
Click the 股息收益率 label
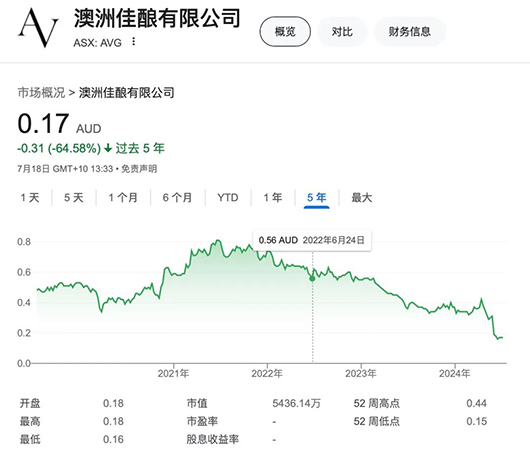click(x=213, y=439)
